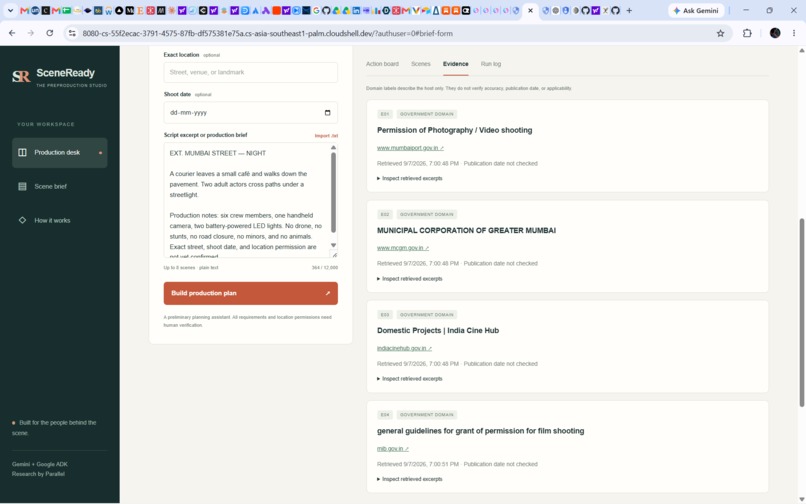Image resolution: width=806 pixels, height=504 pixels.
Task: Click the main page vertical scrollbar
Action: 801,312
